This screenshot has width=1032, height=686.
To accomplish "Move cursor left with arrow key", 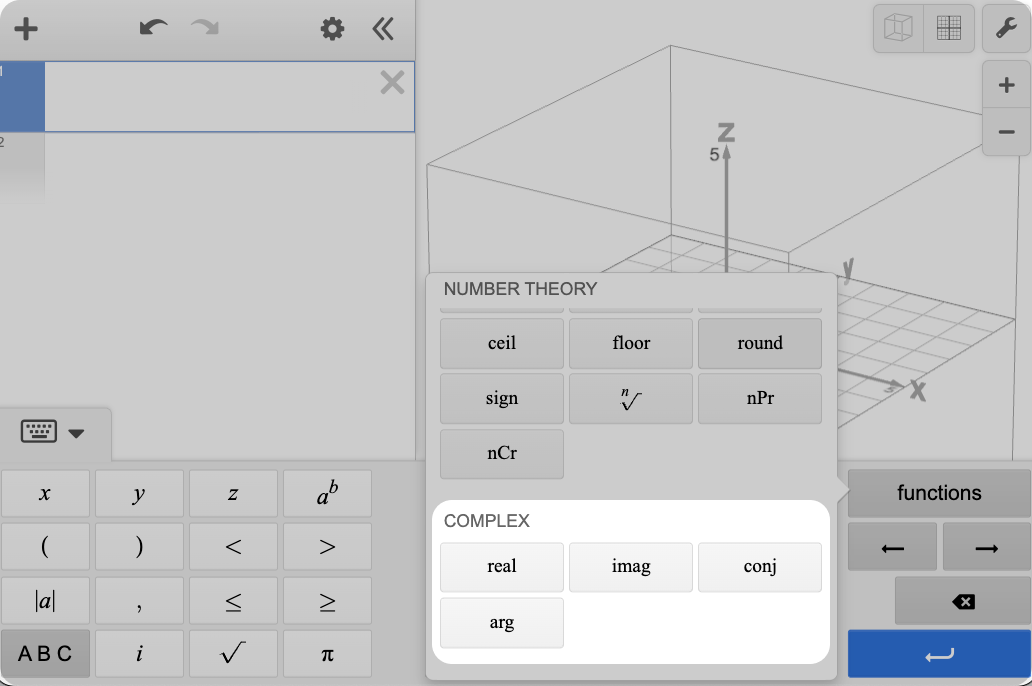I will 892,547.
